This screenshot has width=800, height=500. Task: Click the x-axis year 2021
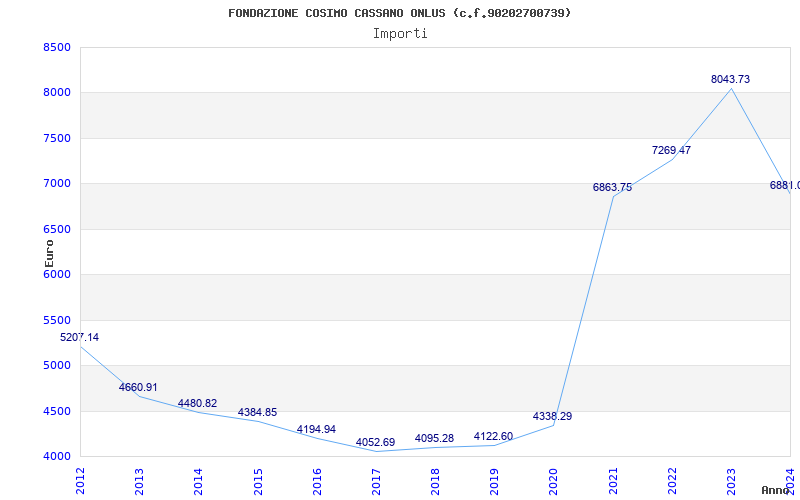[613, 482]
